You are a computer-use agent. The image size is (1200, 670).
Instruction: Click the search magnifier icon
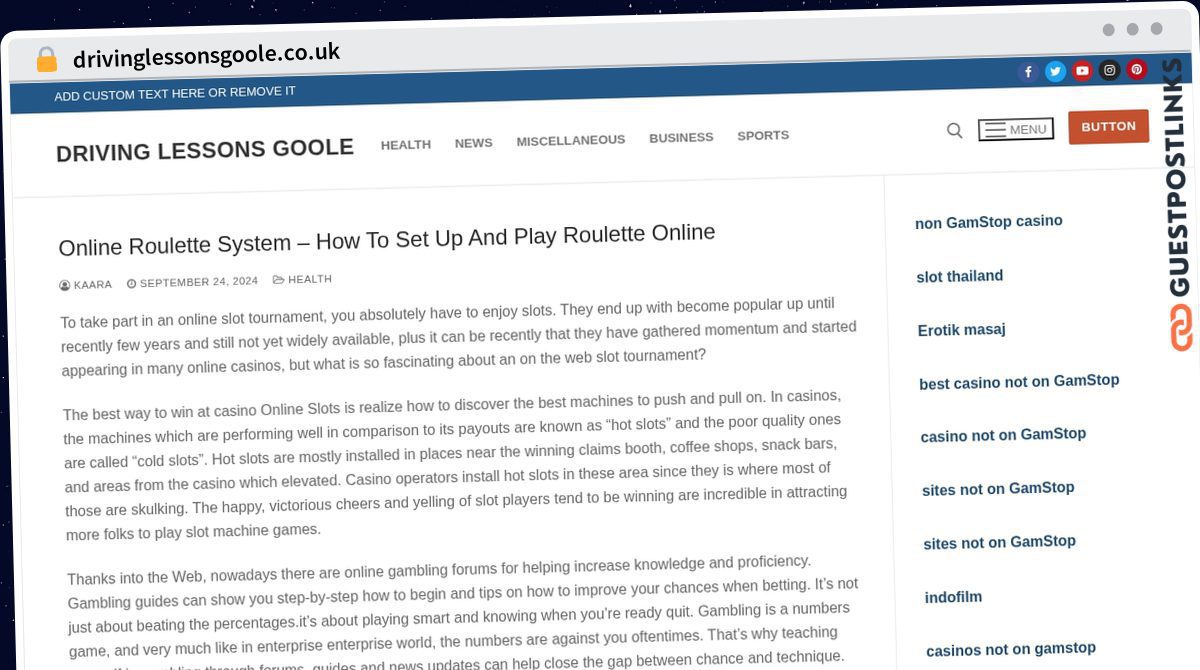[954, 130]
